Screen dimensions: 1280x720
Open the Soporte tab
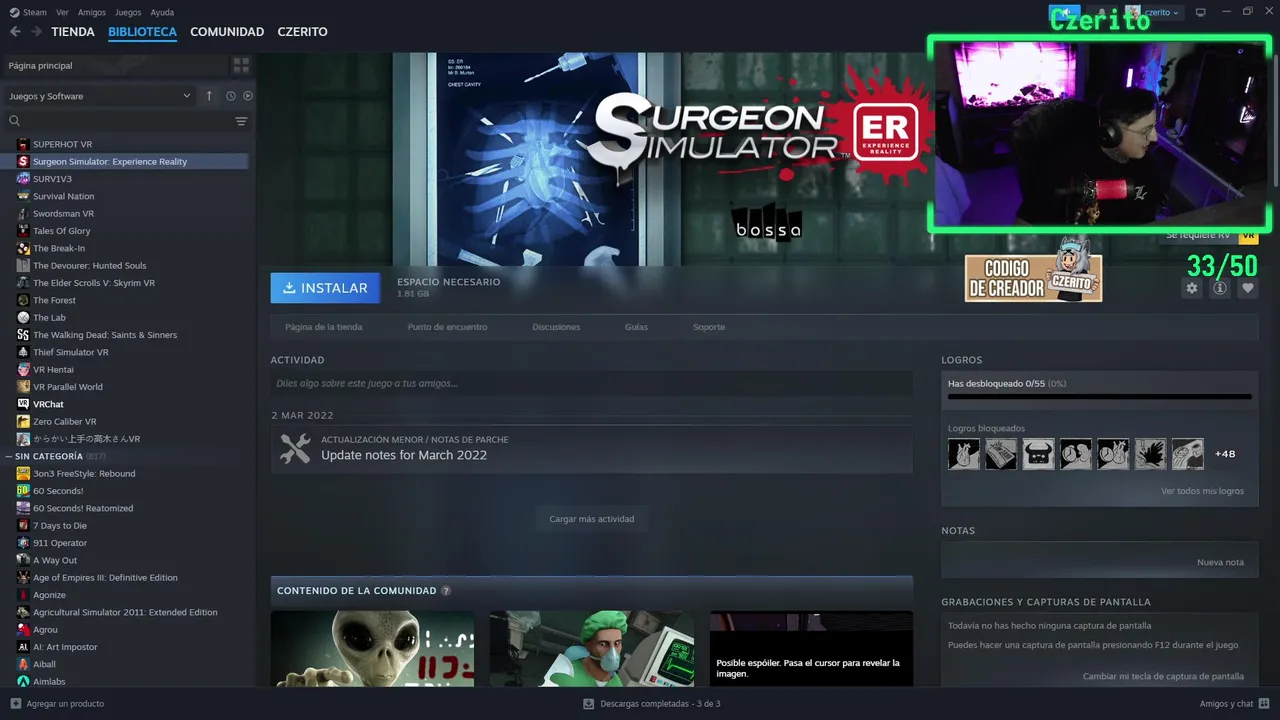coord(709,327)
